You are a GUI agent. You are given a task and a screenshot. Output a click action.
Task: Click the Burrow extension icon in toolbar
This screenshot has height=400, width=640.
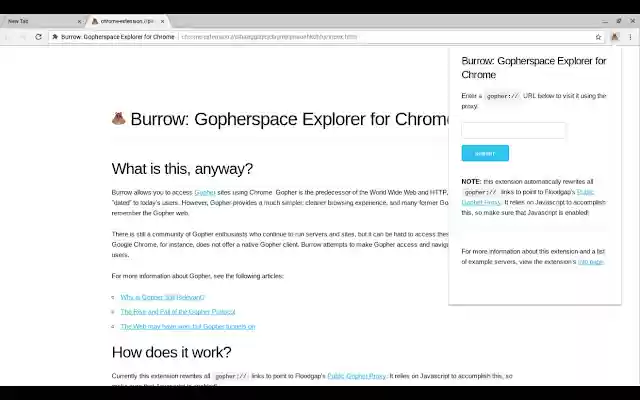(615, 37)
